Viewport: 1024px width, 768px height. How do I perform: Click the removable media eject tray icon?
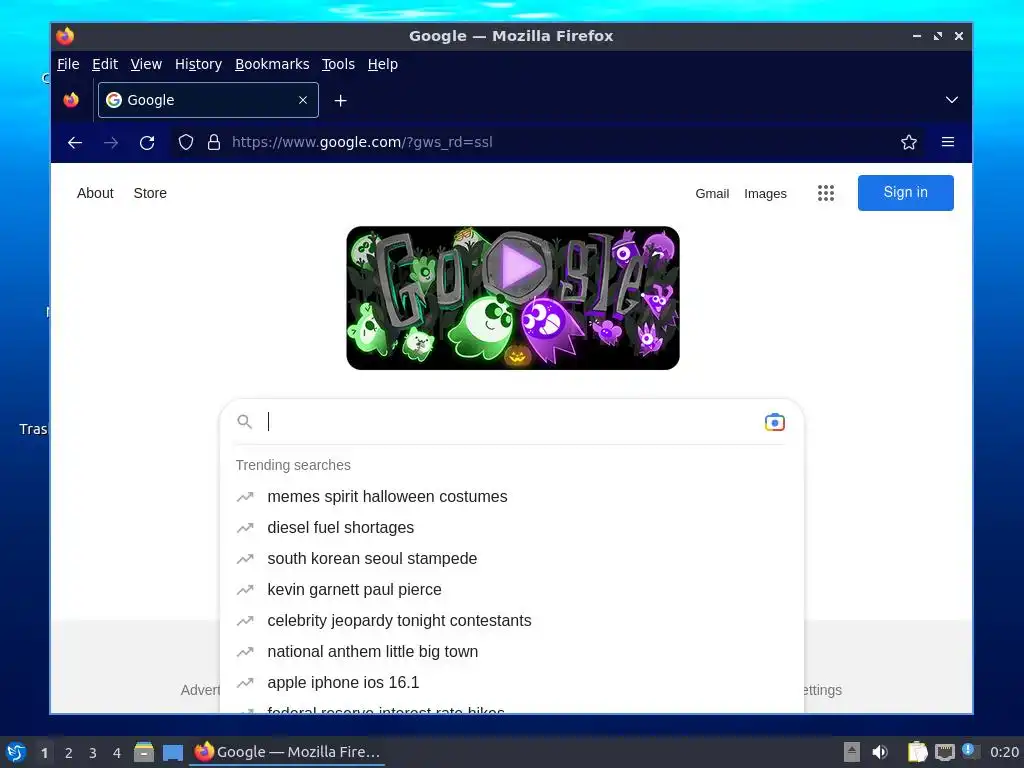852,752
